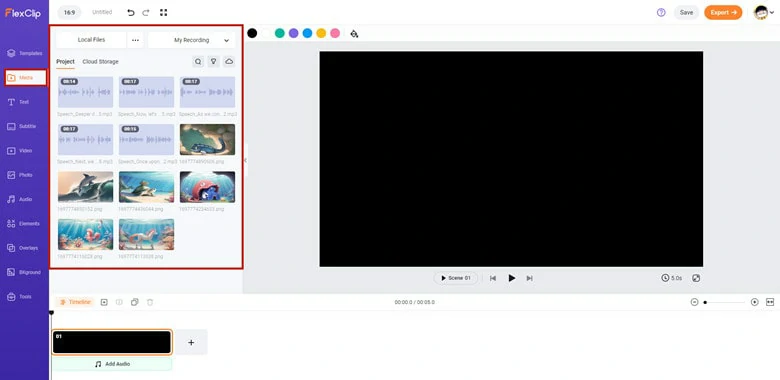The height and width of the screenshot is (380, 780).
Task: Click the search icon in the media panel
Action: pyautogui.click(x=198, y=62)
